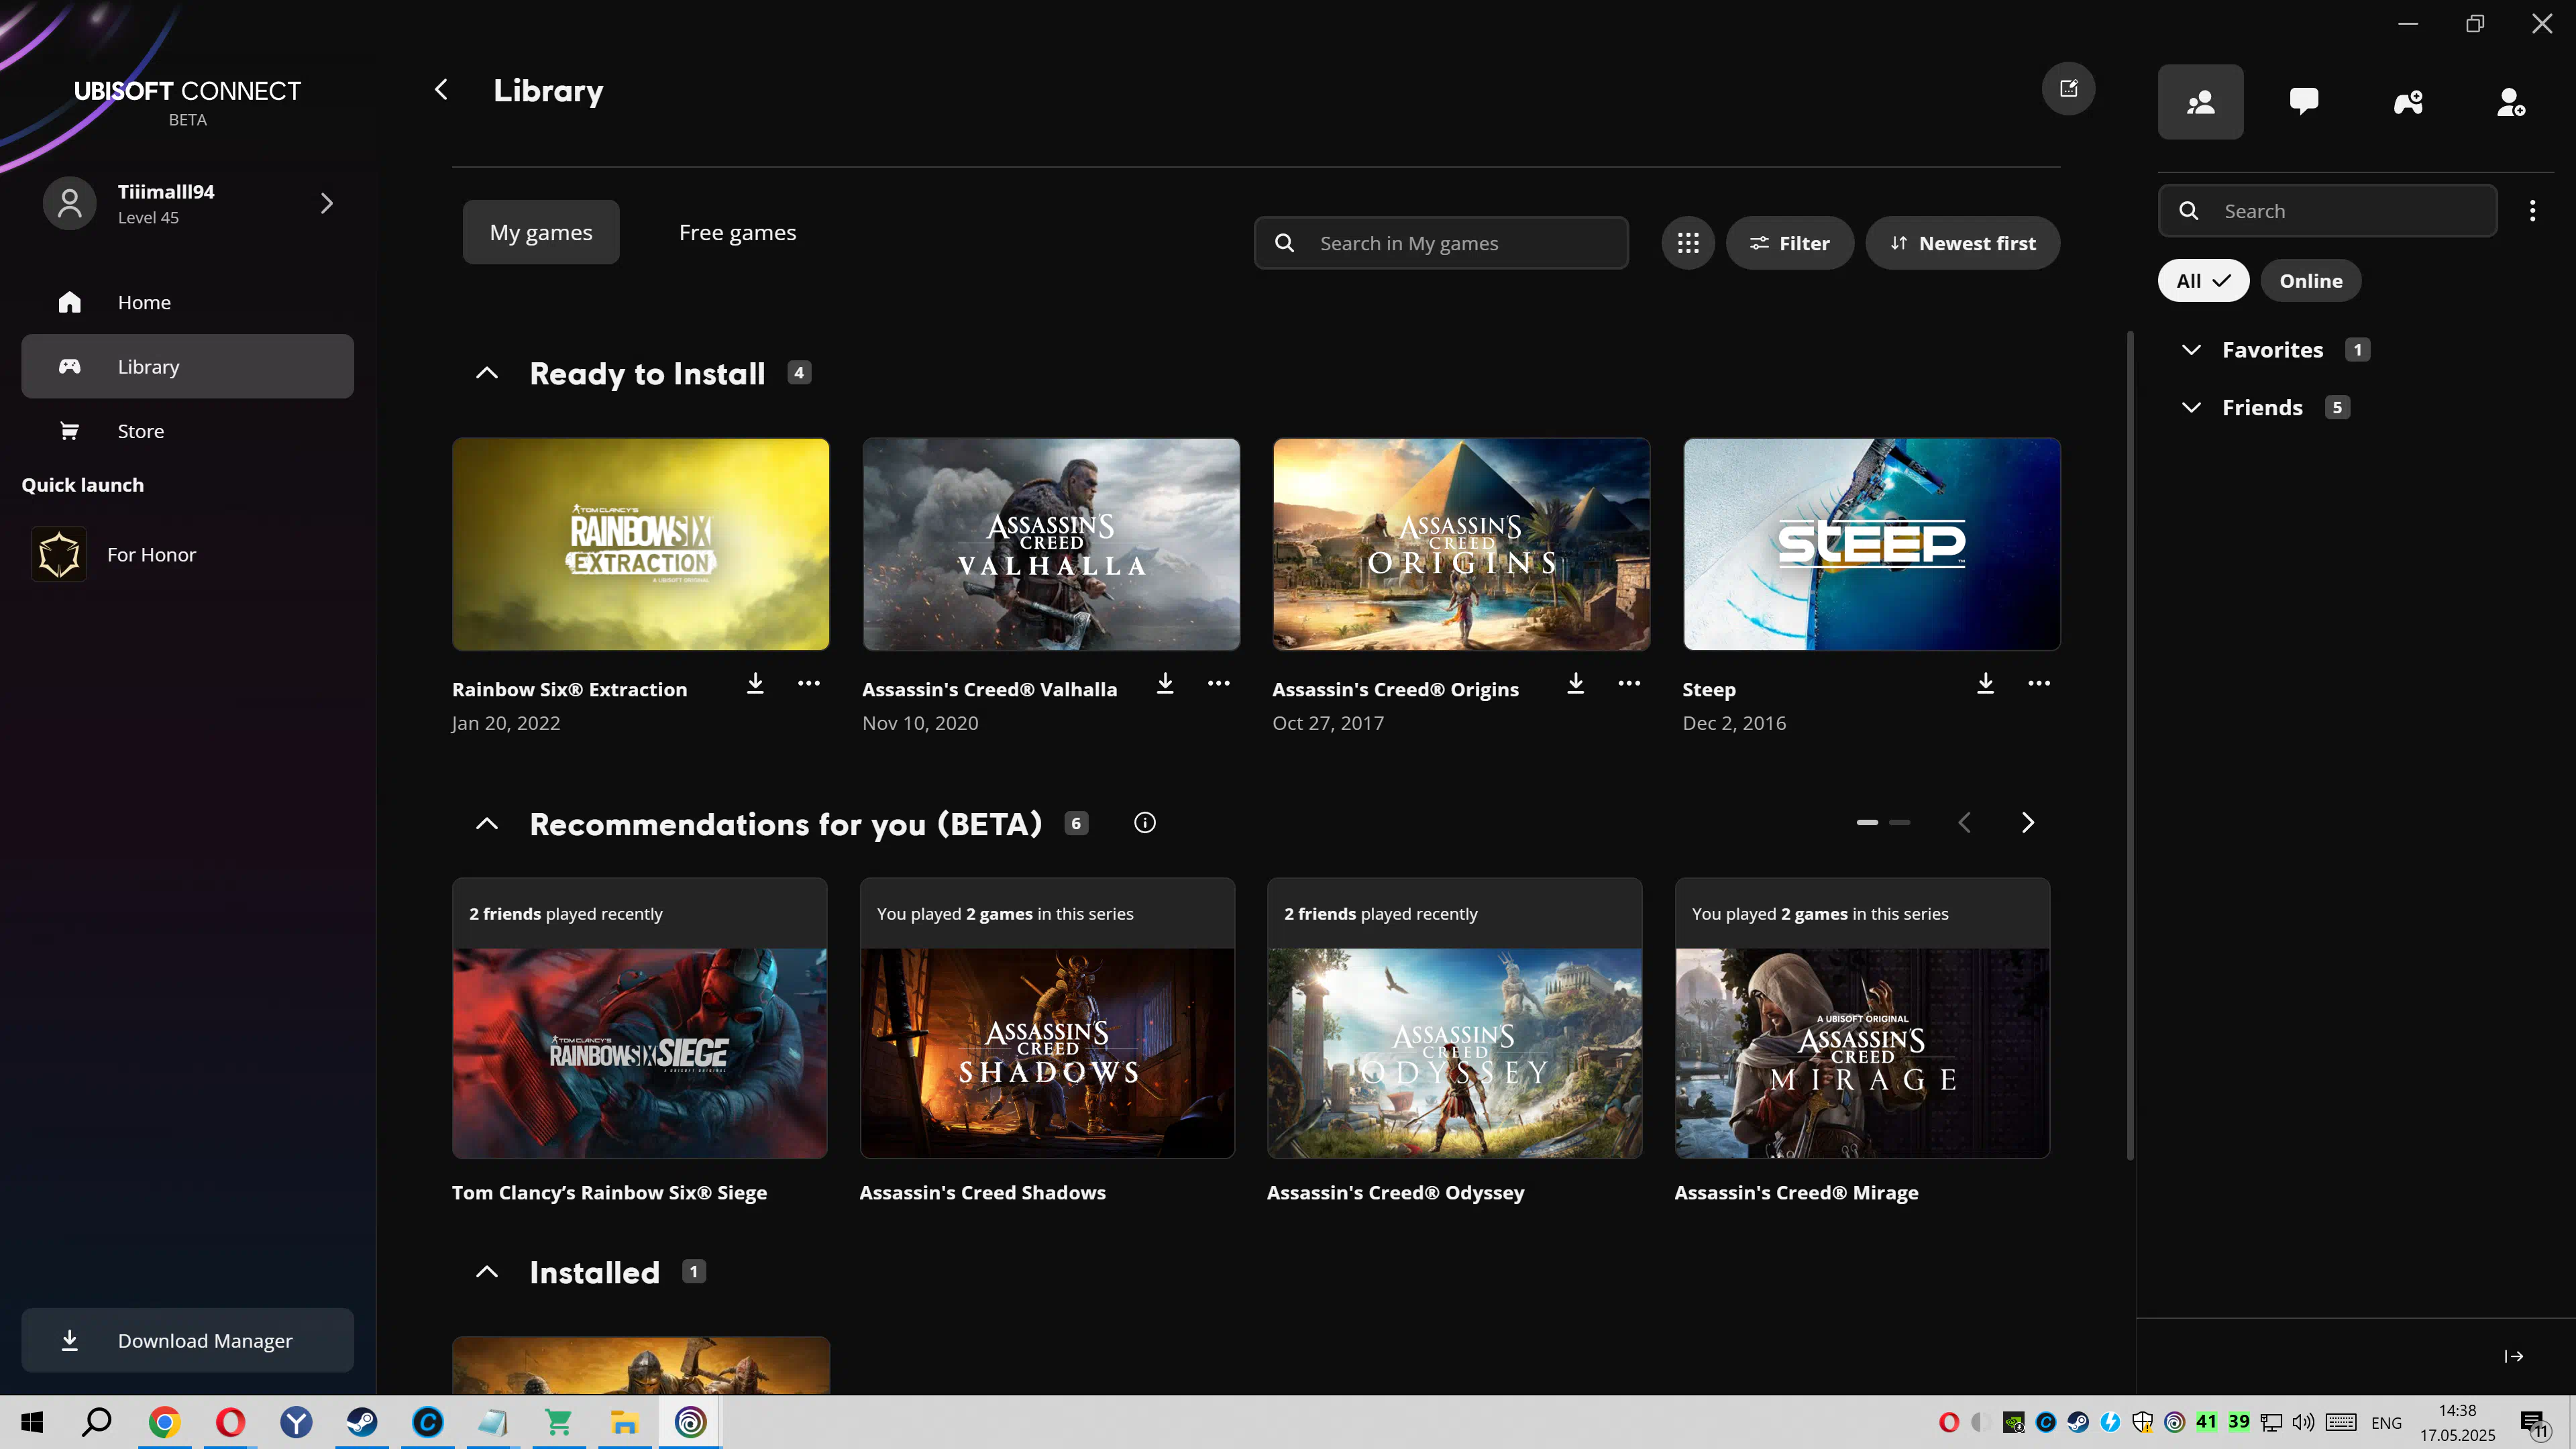Go to Store in sidebar

(x=140, y=431)
